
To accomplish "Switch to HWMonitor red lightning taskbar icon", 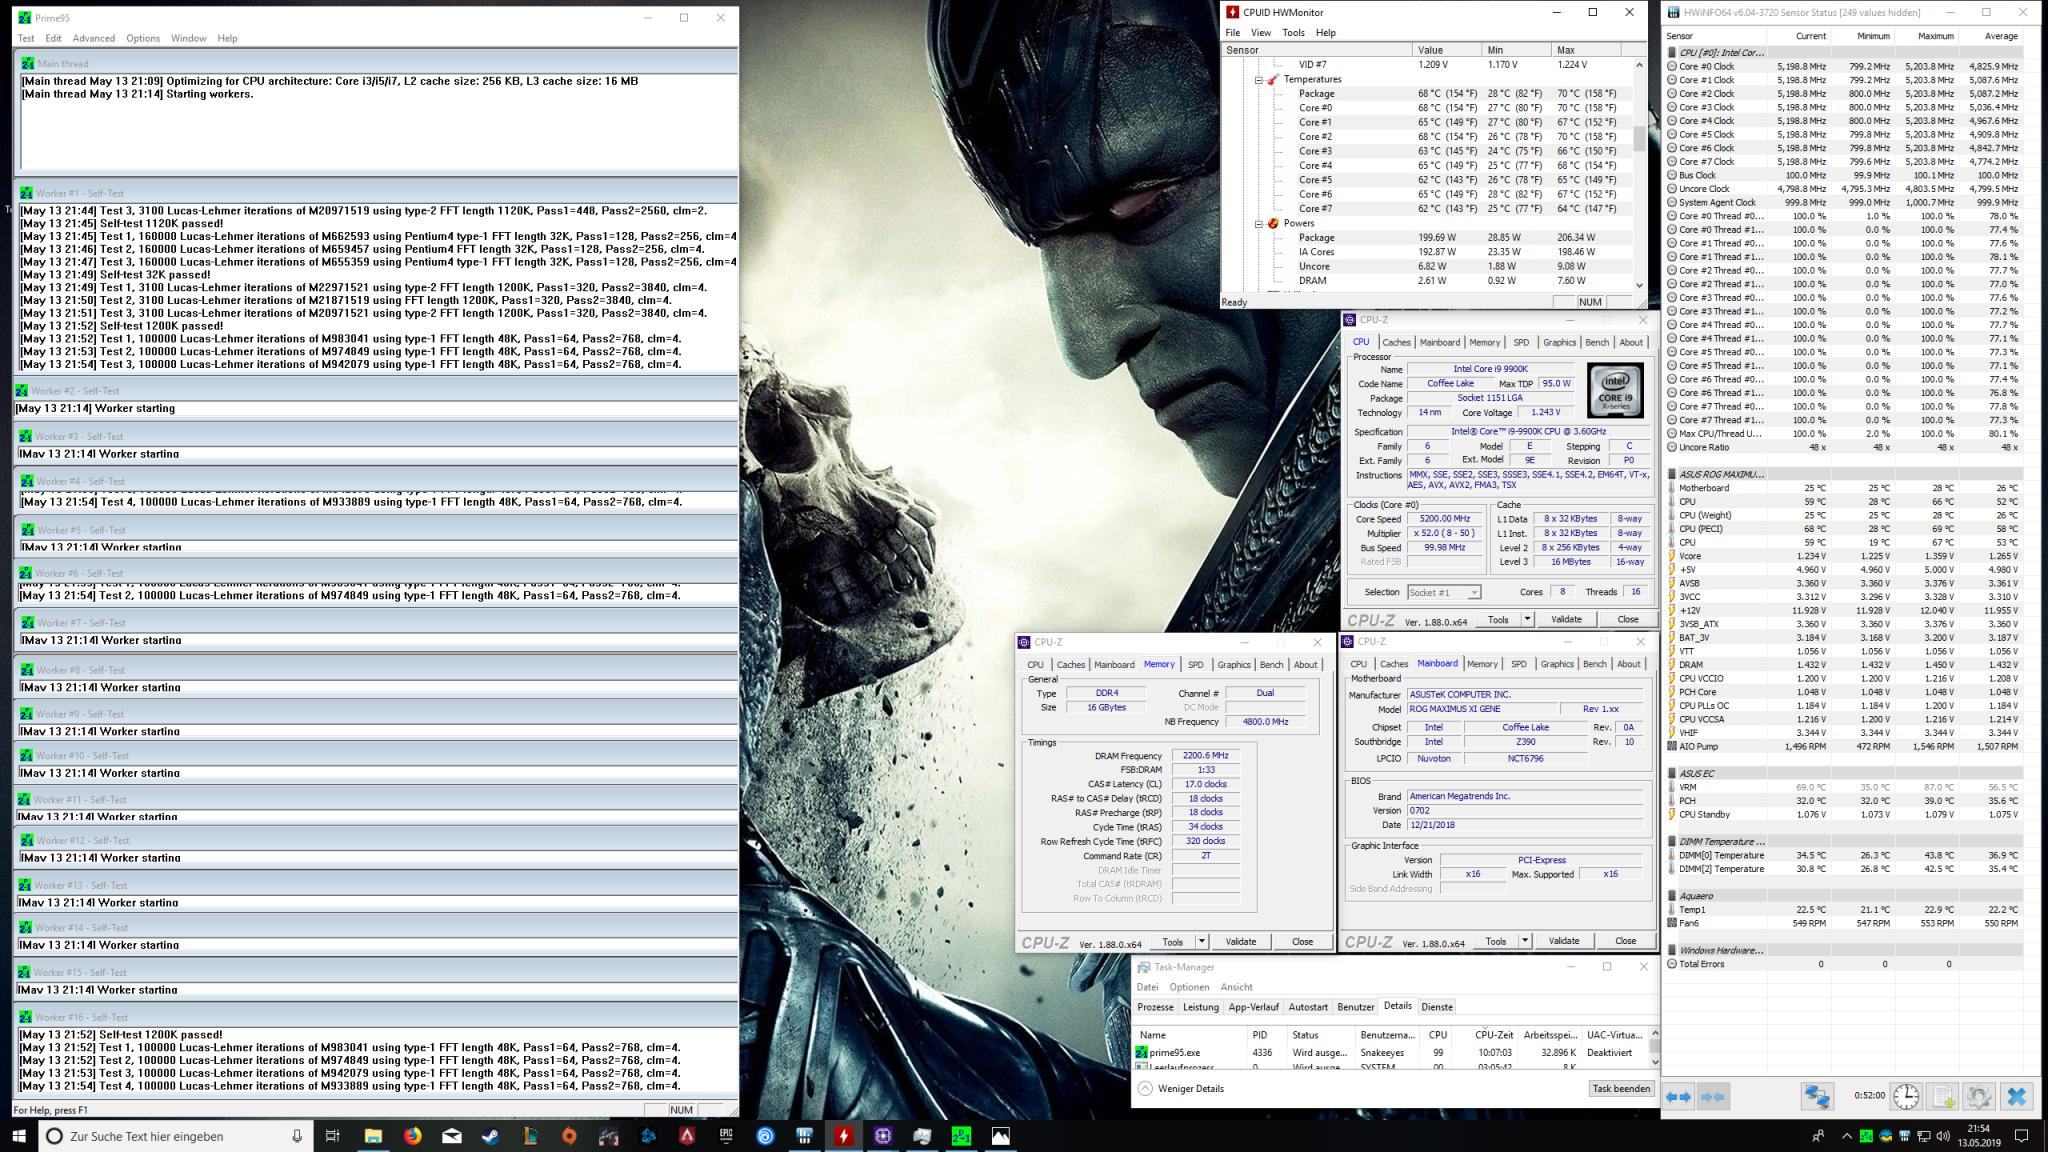I will (844, 1136).
